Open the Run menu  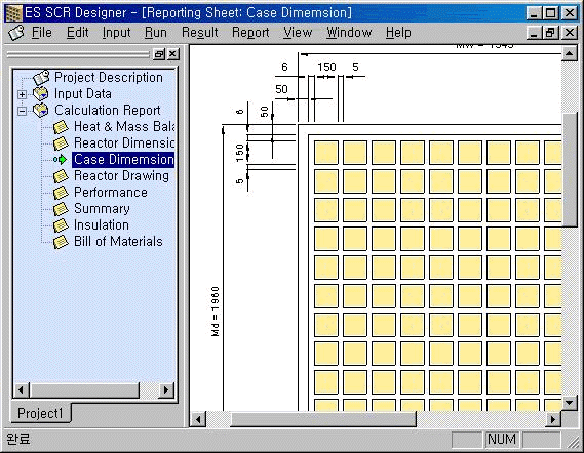point(155,33)
